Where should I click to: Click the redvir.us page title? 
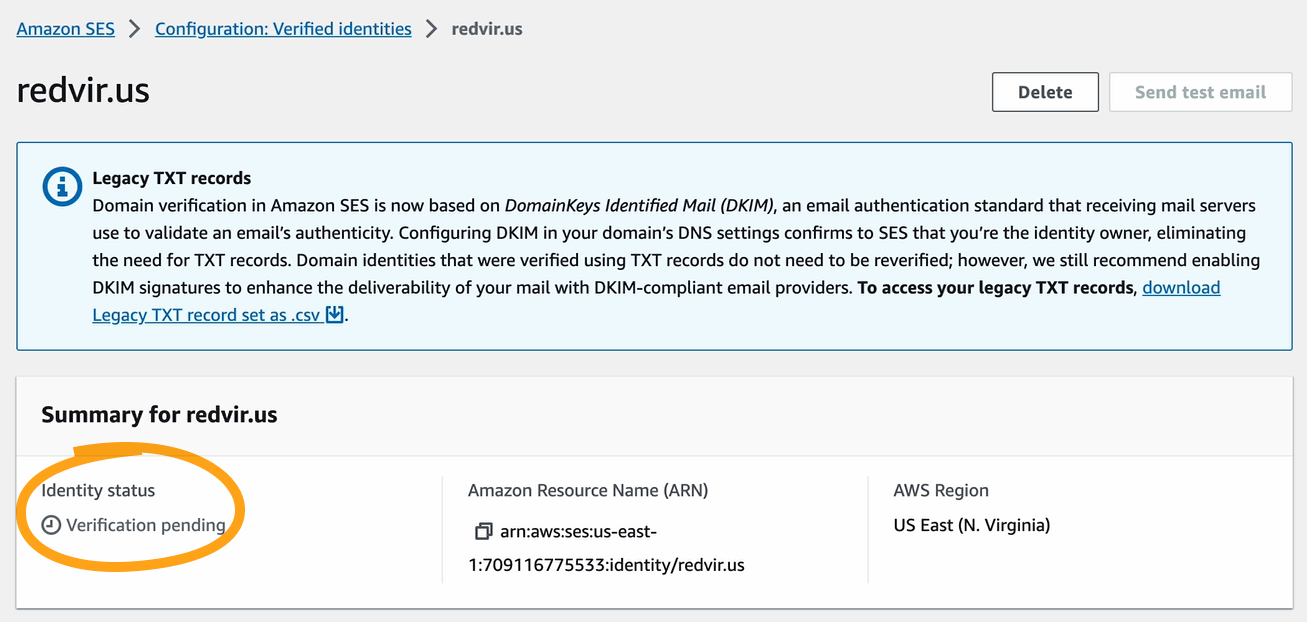pos(83,91)
